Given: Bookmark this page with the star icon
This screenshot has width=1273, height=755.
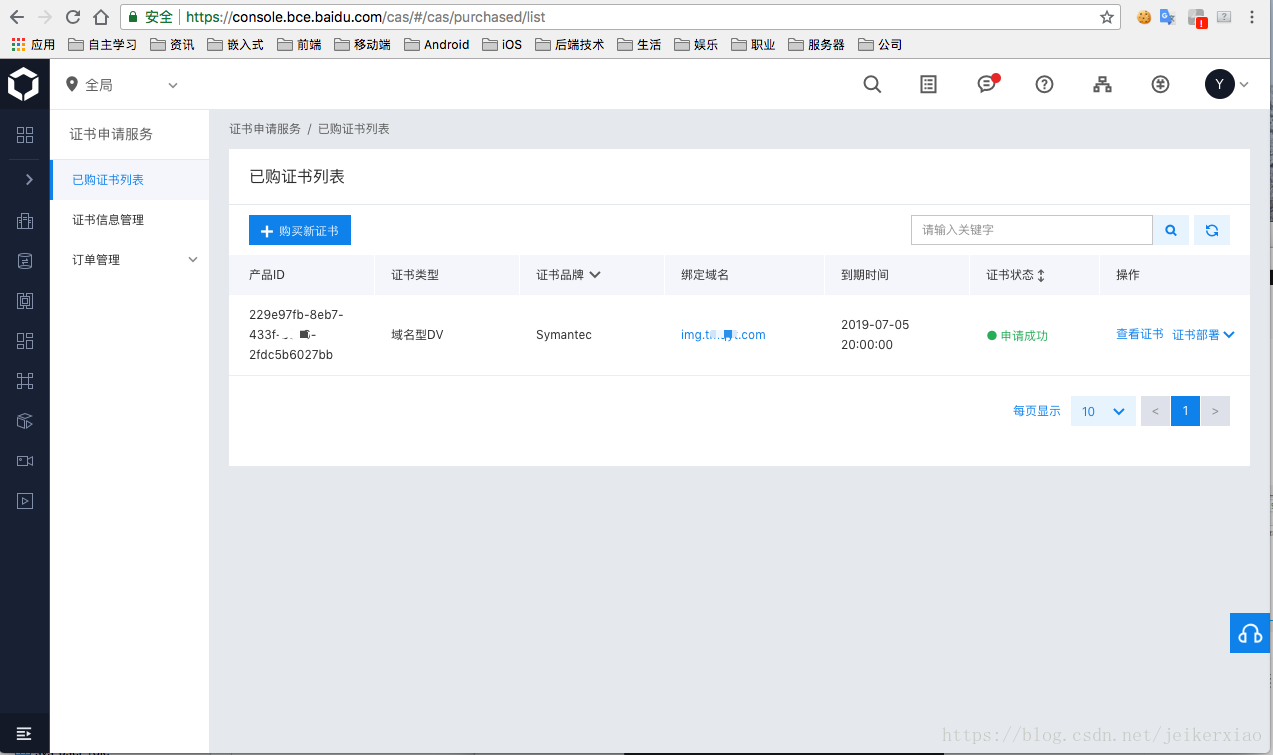Looking at the screenshot, I should pos(1107,17).
